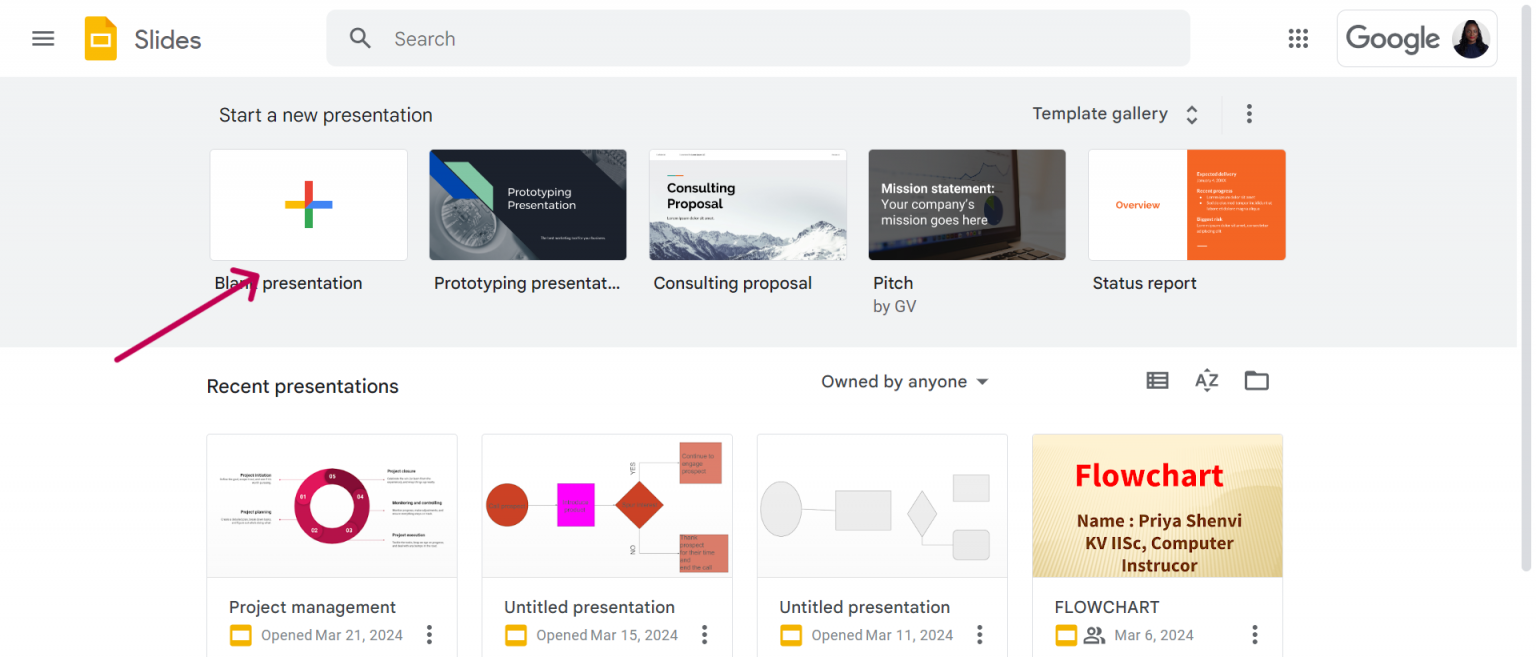The width and height of the screenshot is (1536, 657).
Task: Open kebab menu on Untitled presentation from Mar 15
Action: point(704,634)
